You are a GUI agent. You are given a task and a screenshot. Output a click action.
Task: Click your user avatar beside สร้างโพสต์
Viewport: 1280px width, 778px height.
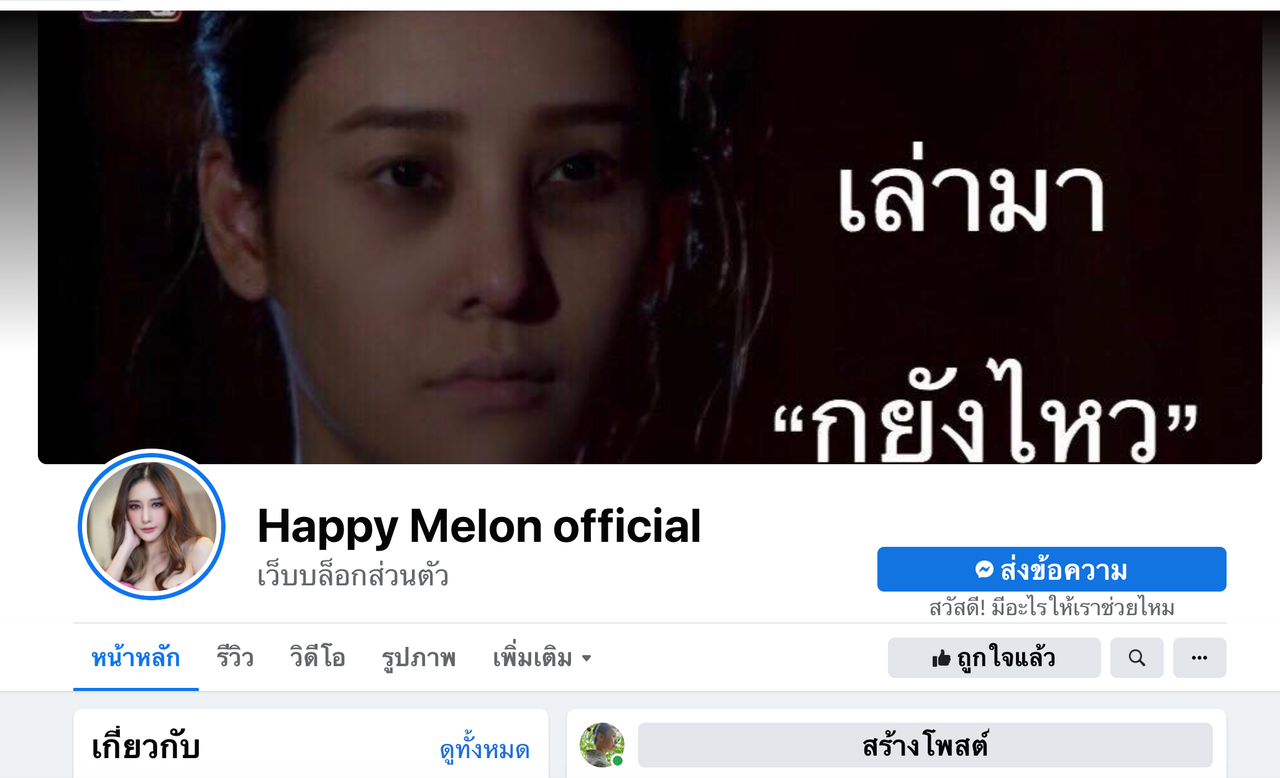point(602,745)
